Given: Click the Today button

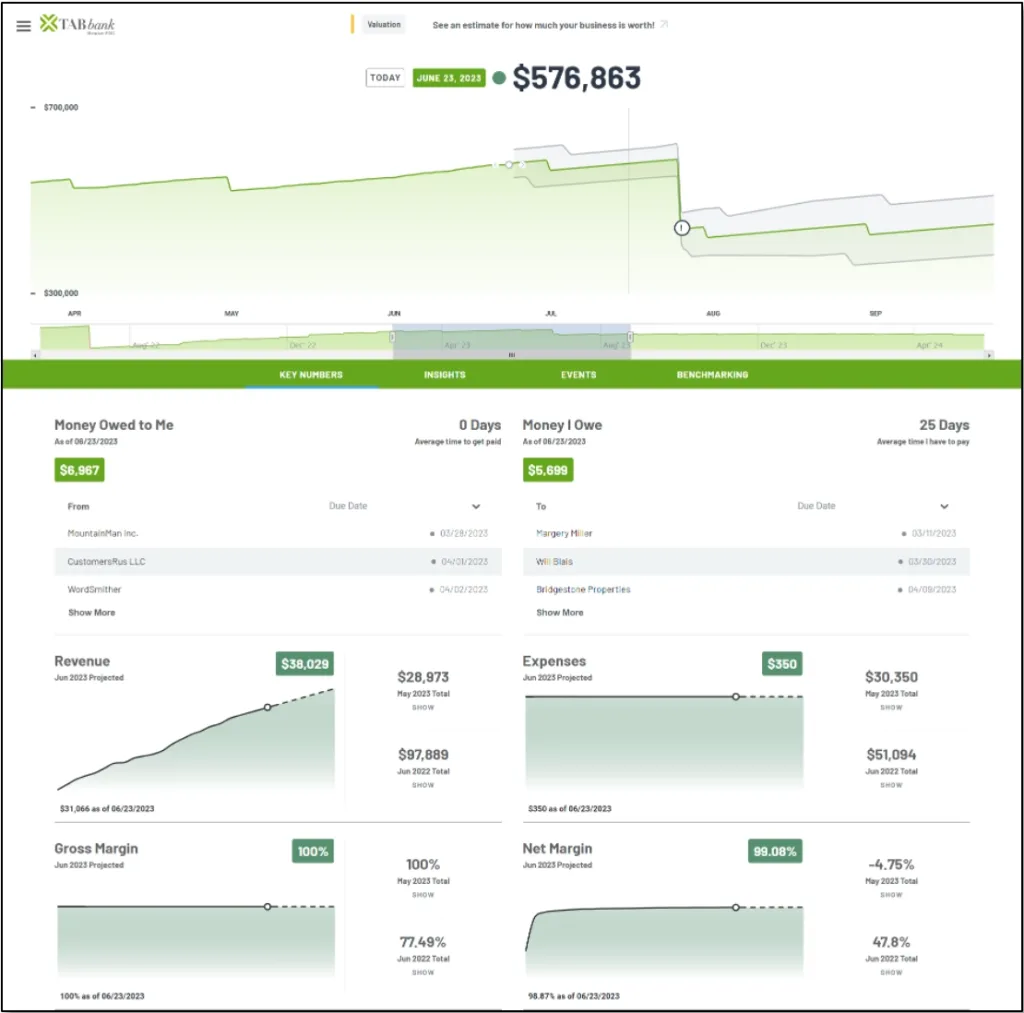Looking at the screenshot, I should [x=385, y=78].
